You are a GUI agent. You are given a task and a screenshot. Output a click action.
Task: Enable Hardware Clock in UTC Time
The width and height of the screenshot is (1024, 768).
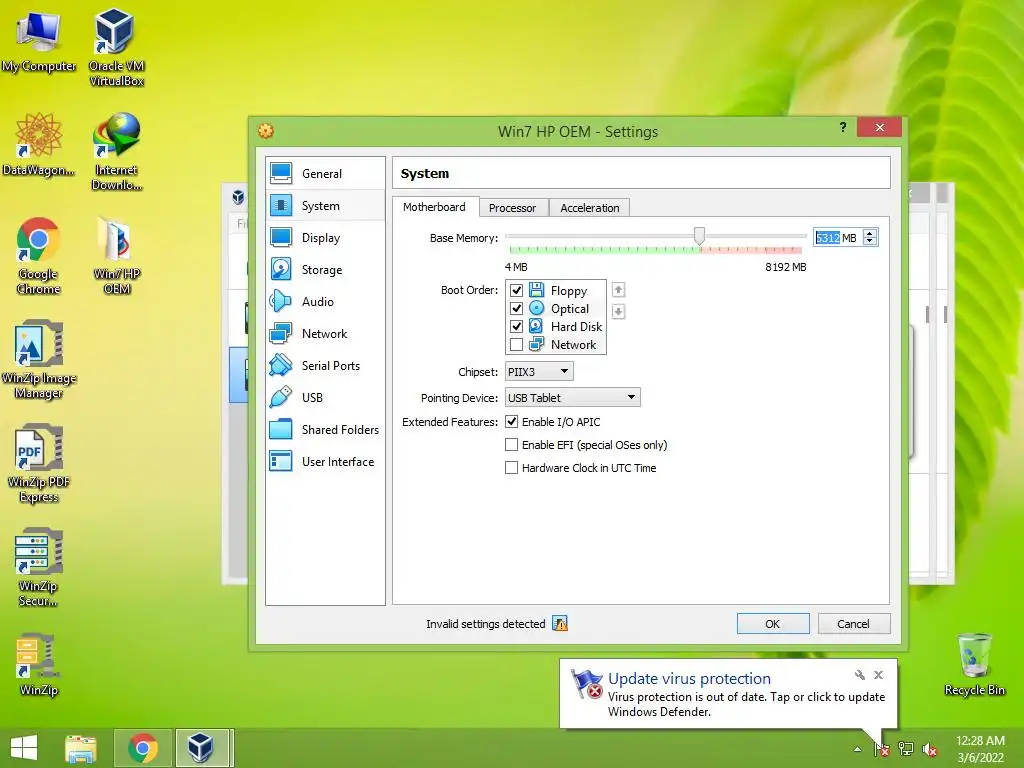click(x=511, y=468)
